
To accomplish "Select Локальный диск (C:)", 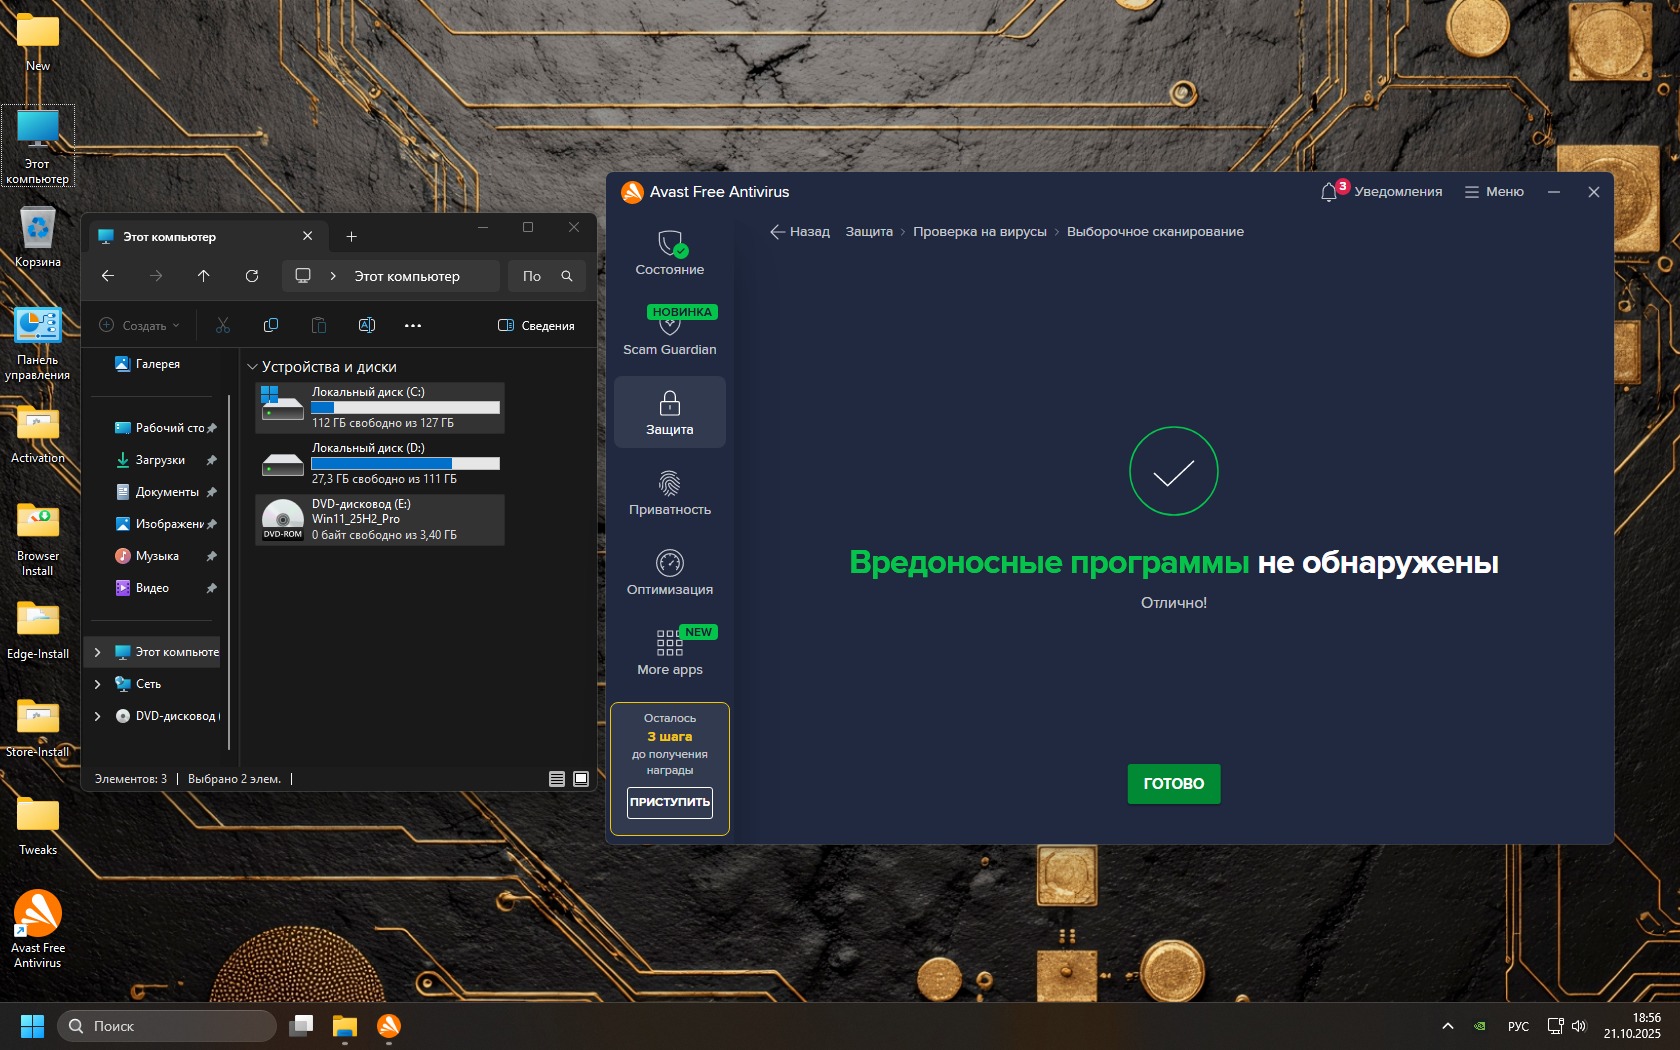I will point(380,407).
